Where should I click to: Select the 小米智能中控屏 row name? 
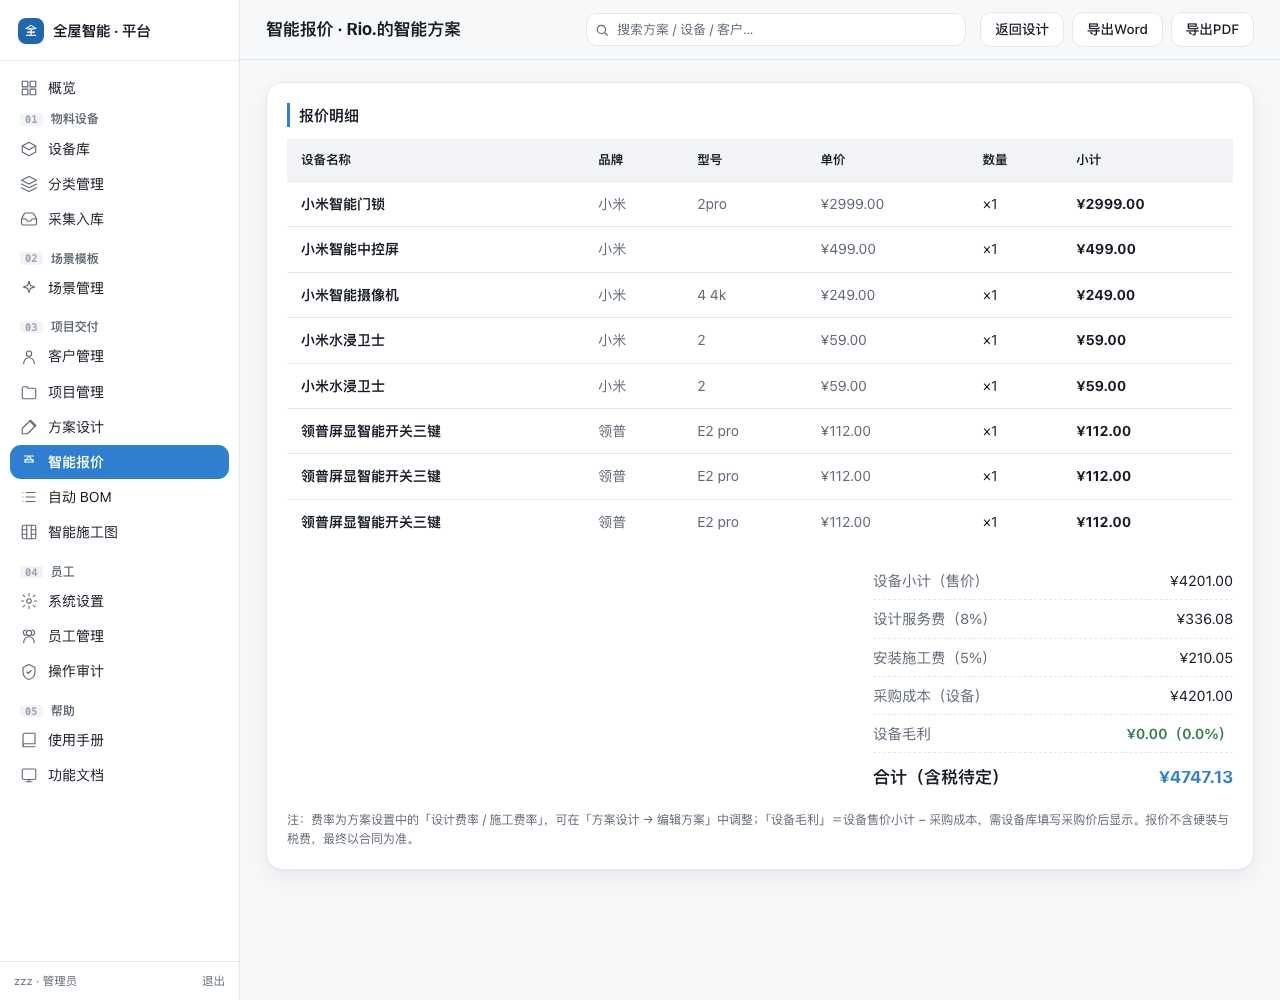350,249
